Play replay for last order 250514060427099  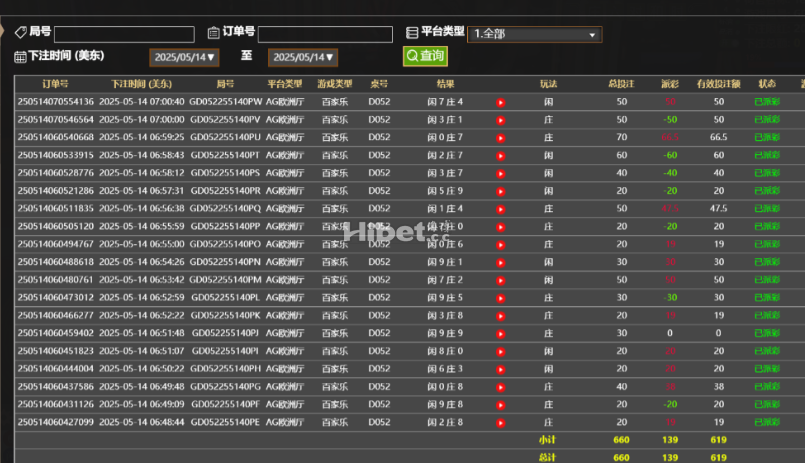tap(501, 422)
